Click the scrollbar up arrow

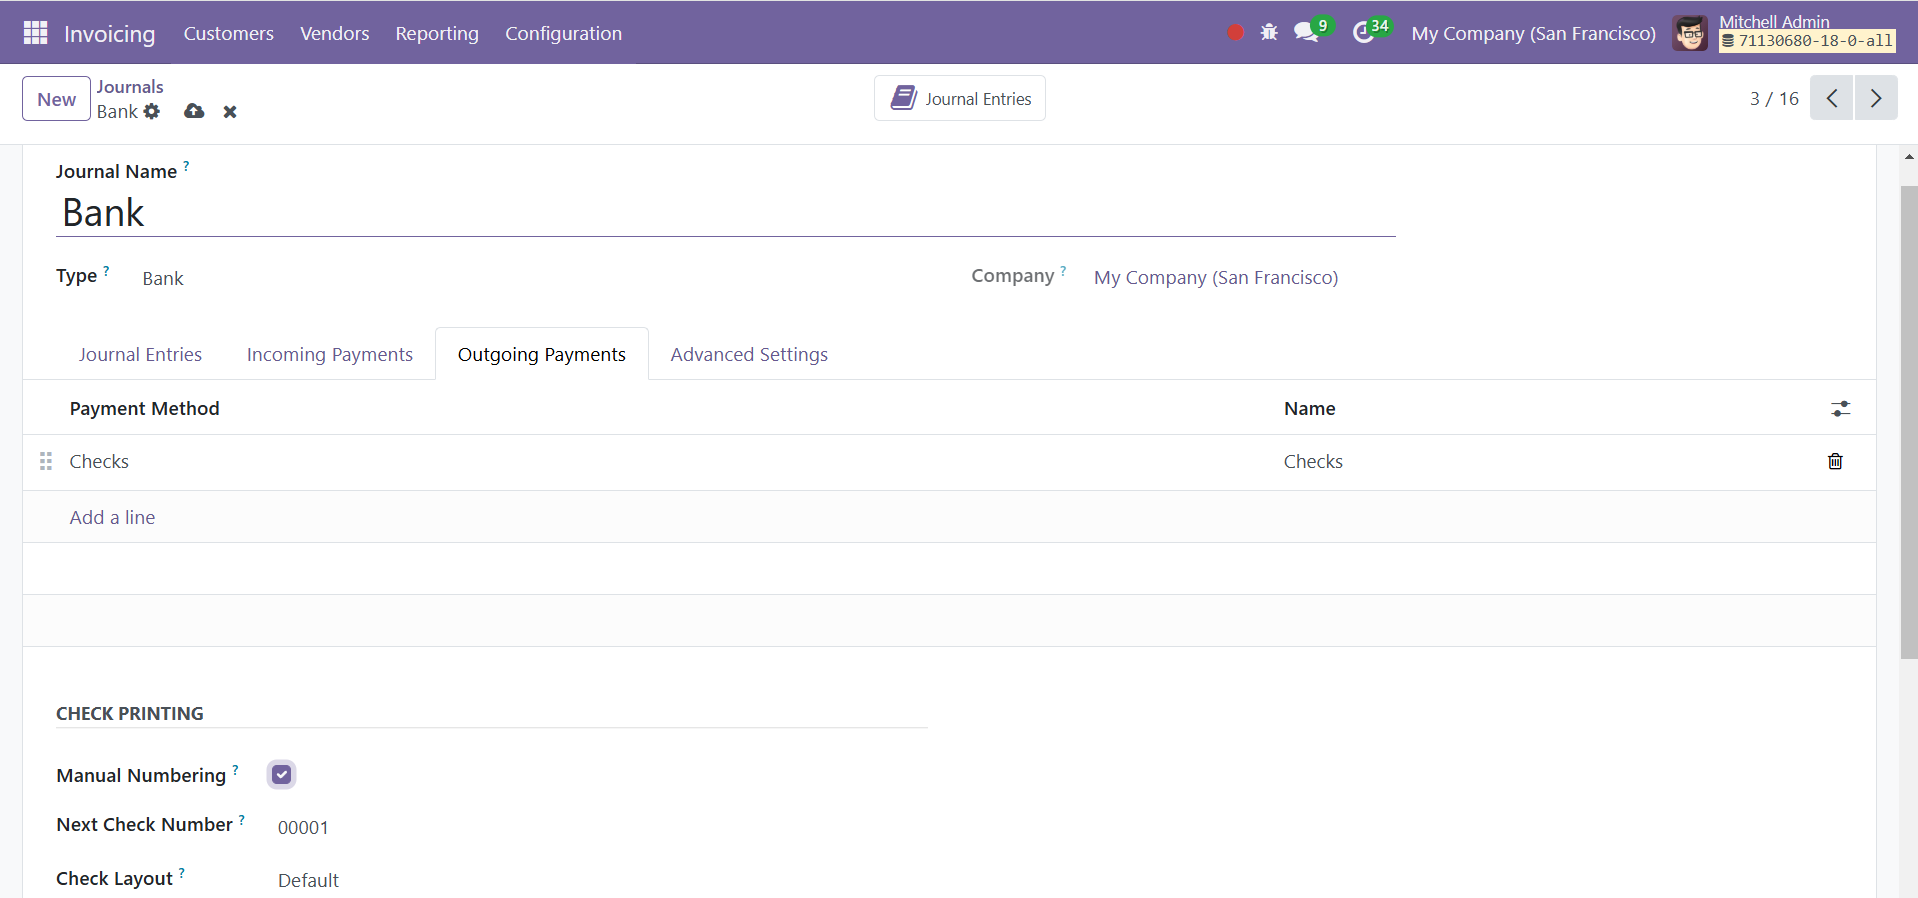coord(1909,157)
